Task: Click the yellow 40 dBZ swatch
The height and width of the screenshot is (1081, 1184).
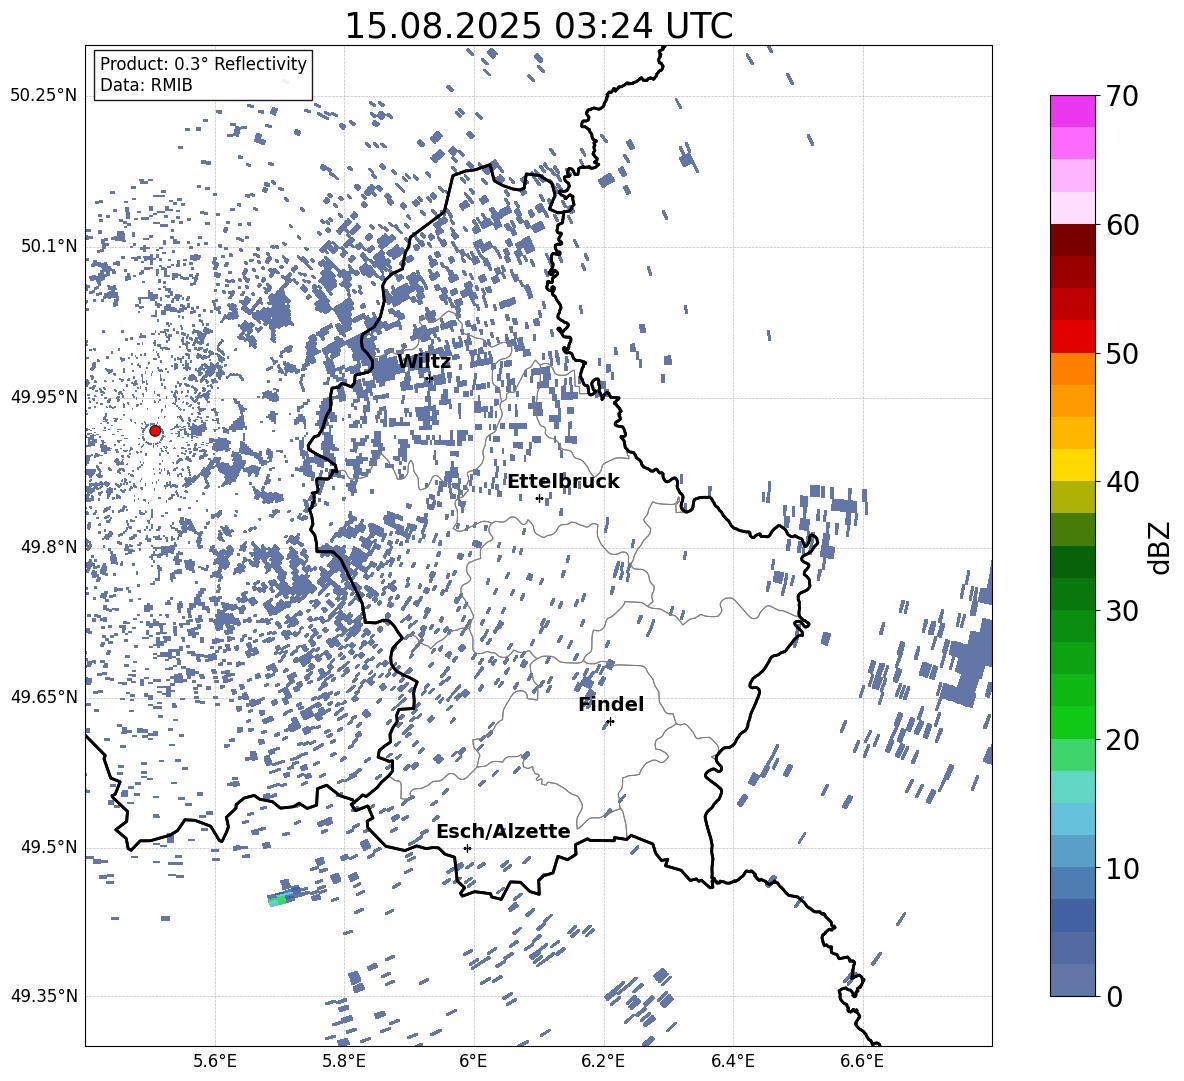Action: pos(1072,465)
